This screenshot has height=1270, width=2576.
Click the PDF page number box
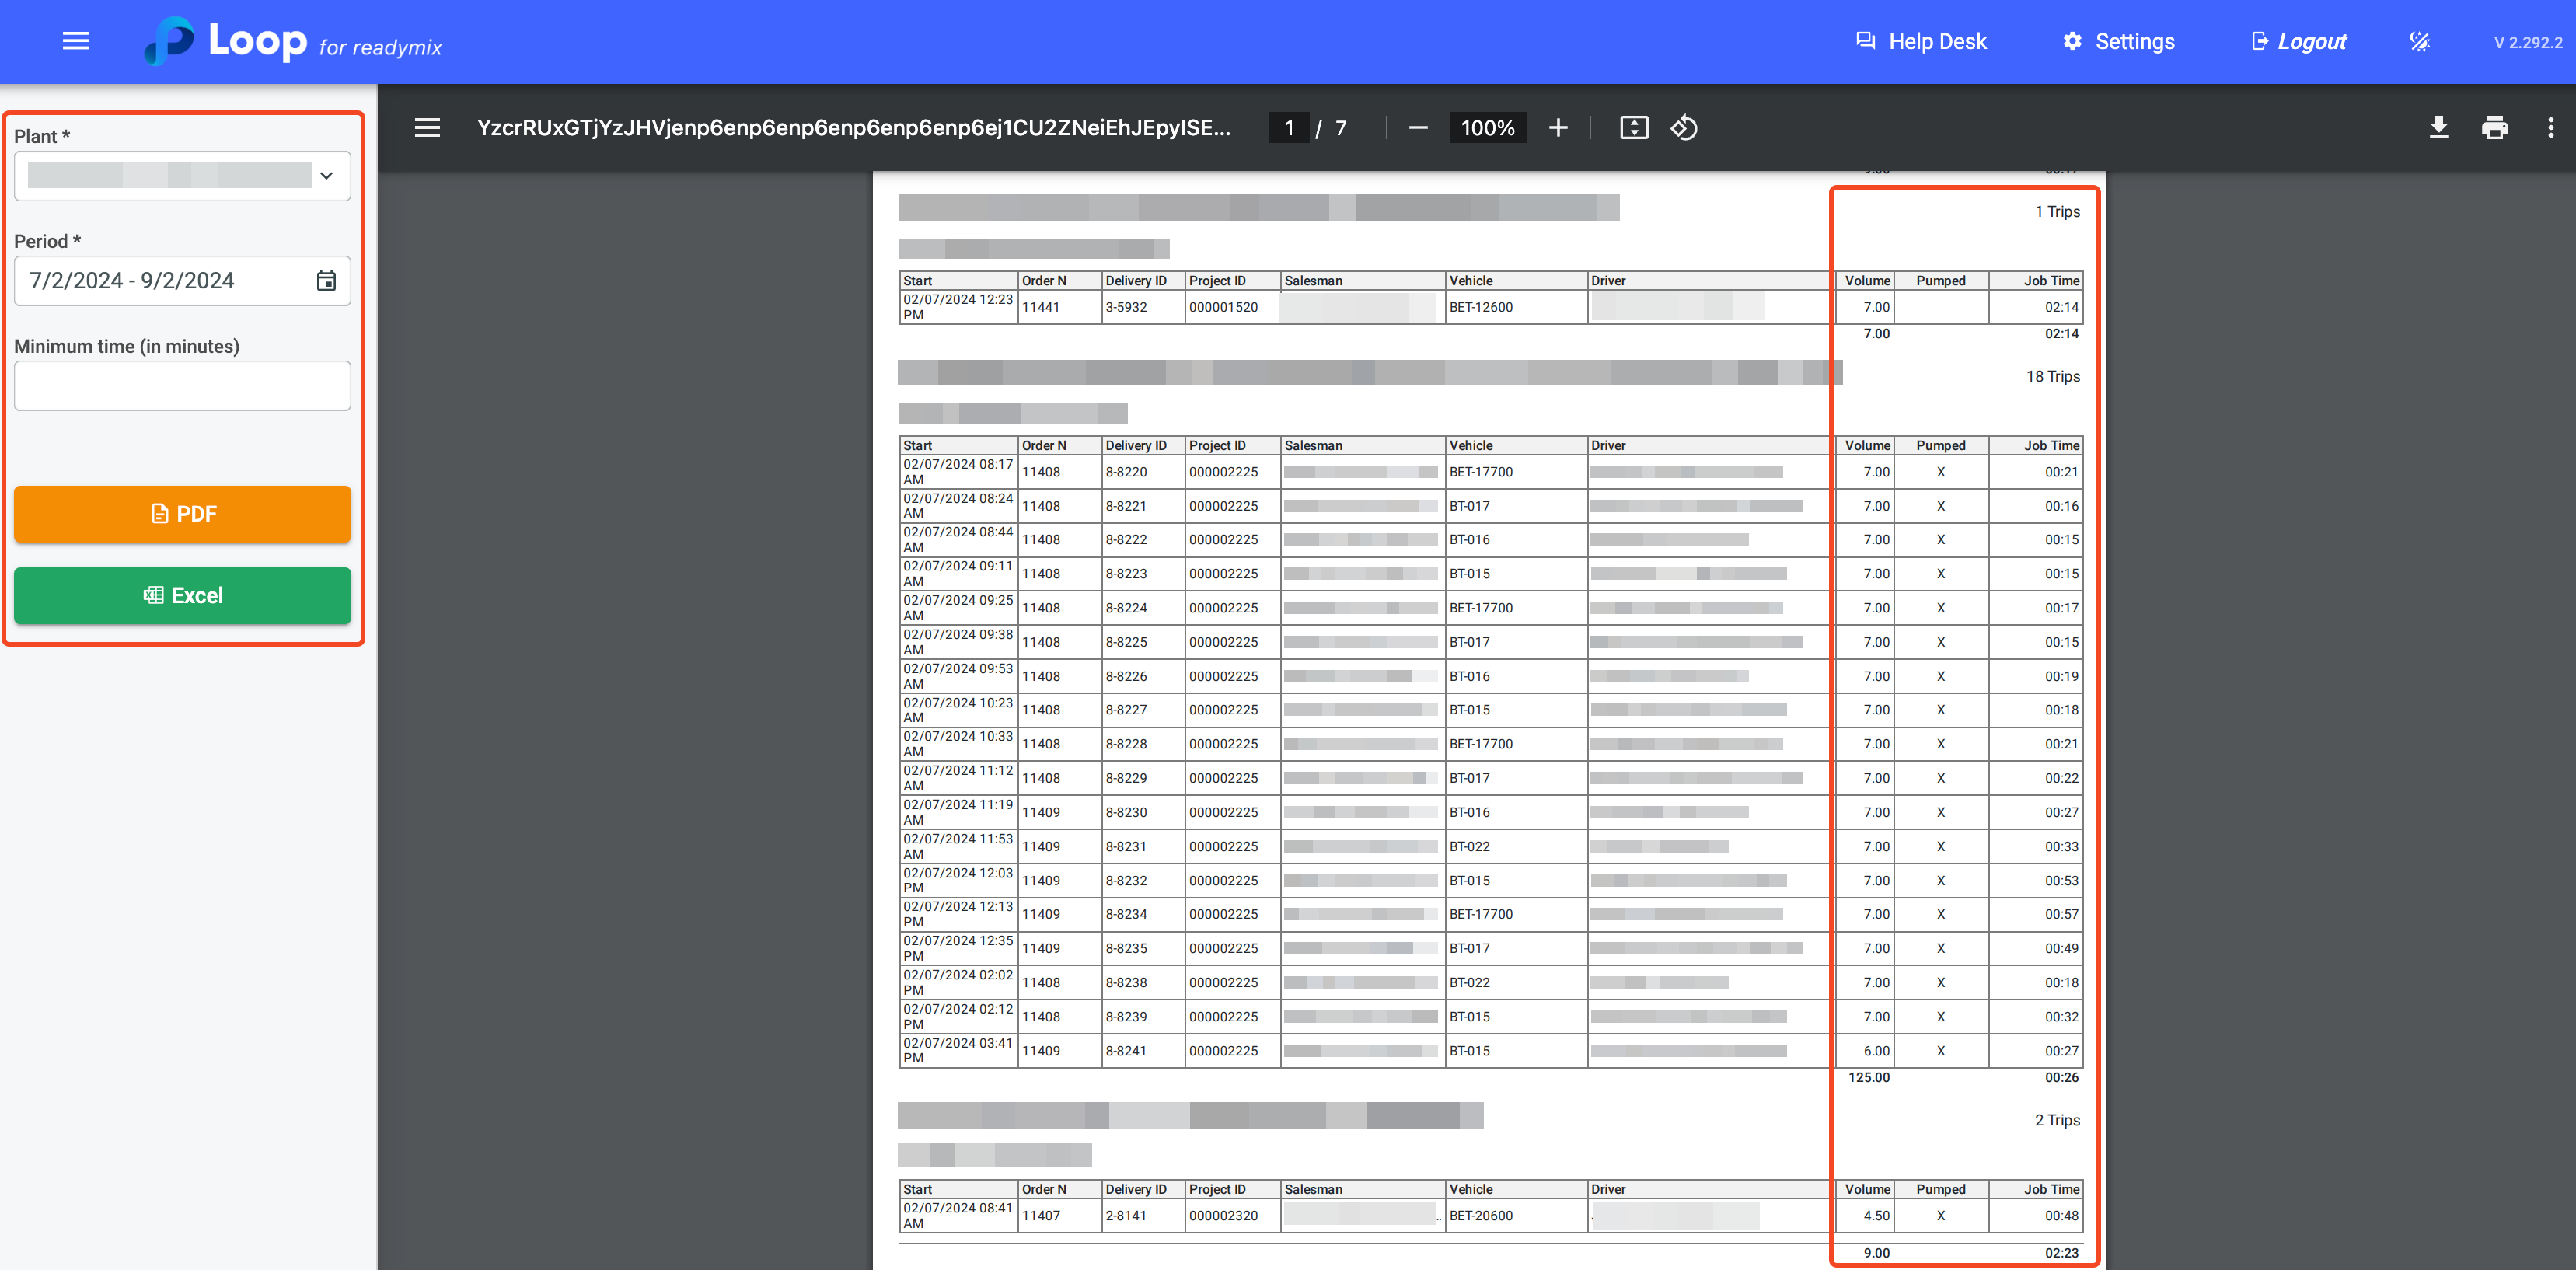(1288, 128)
